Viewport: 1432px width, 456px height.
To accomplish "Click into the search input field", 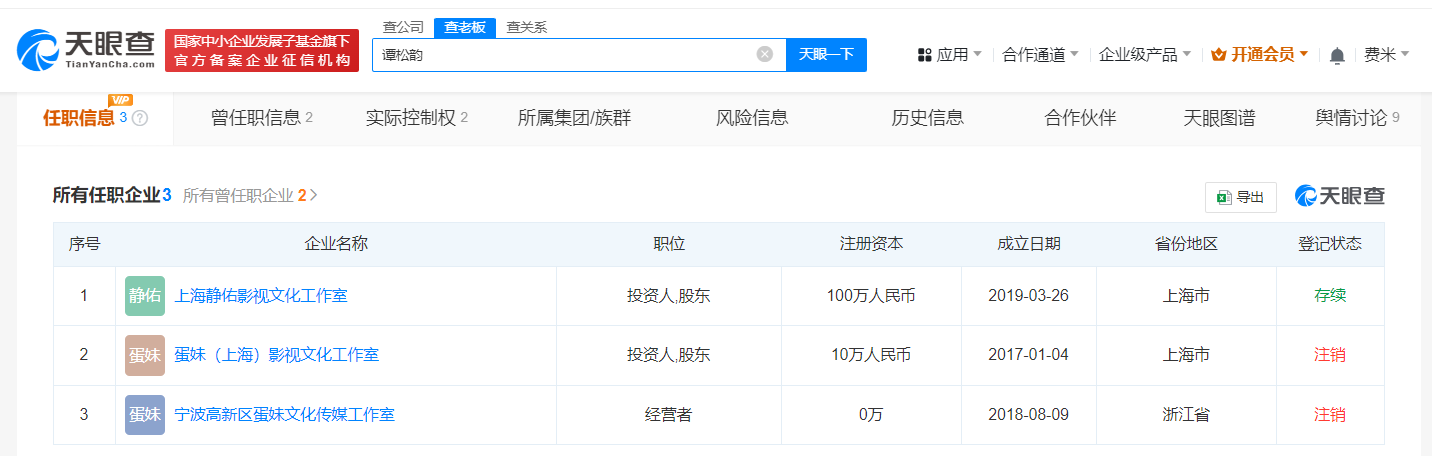I will pyautogui.click(x=560, y=54).
